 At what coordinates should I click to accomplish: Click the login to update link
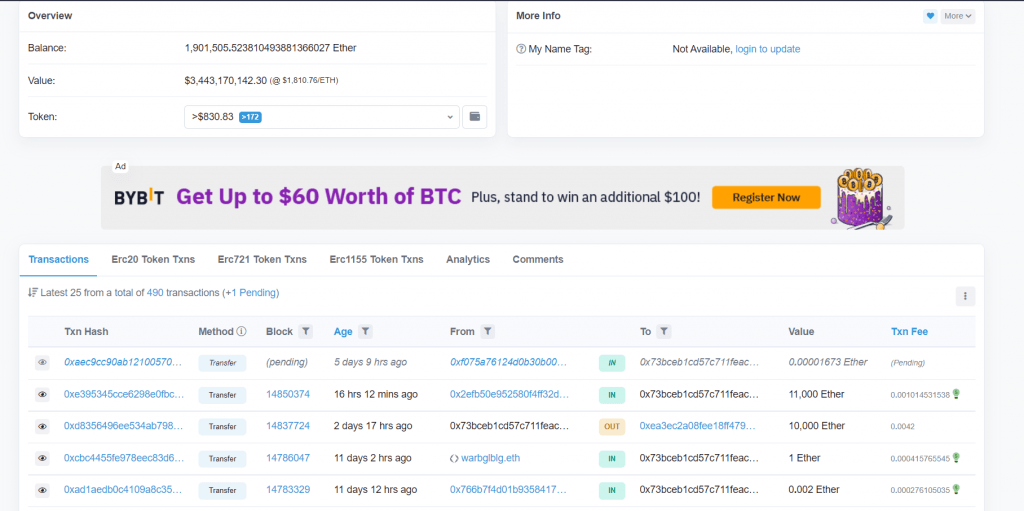[767, 49]
